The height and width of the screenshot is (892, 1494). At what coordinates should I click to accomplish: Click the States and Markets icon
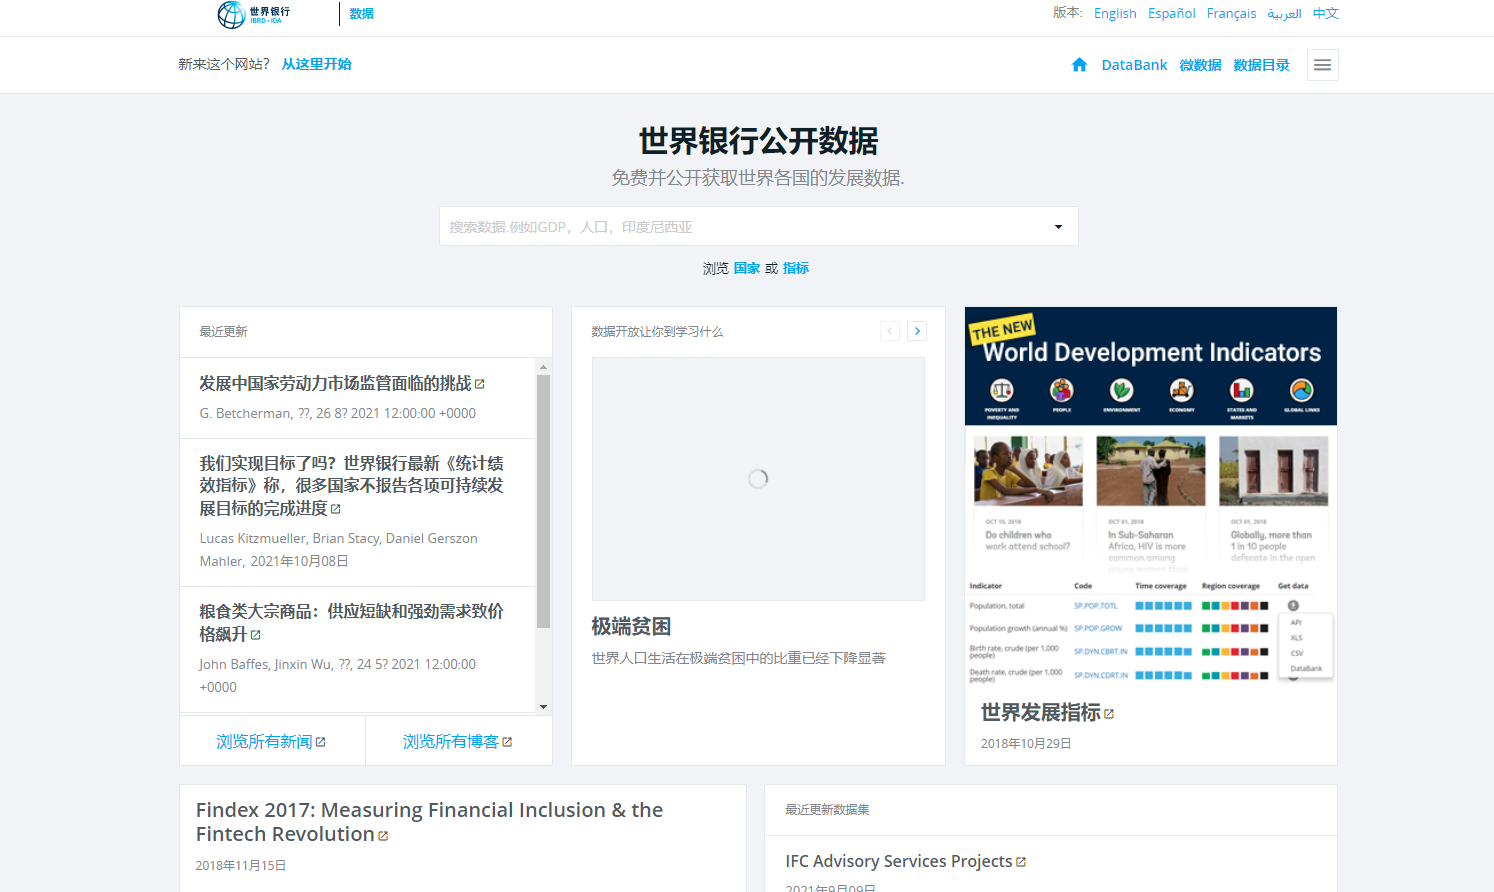(1241, 391)
